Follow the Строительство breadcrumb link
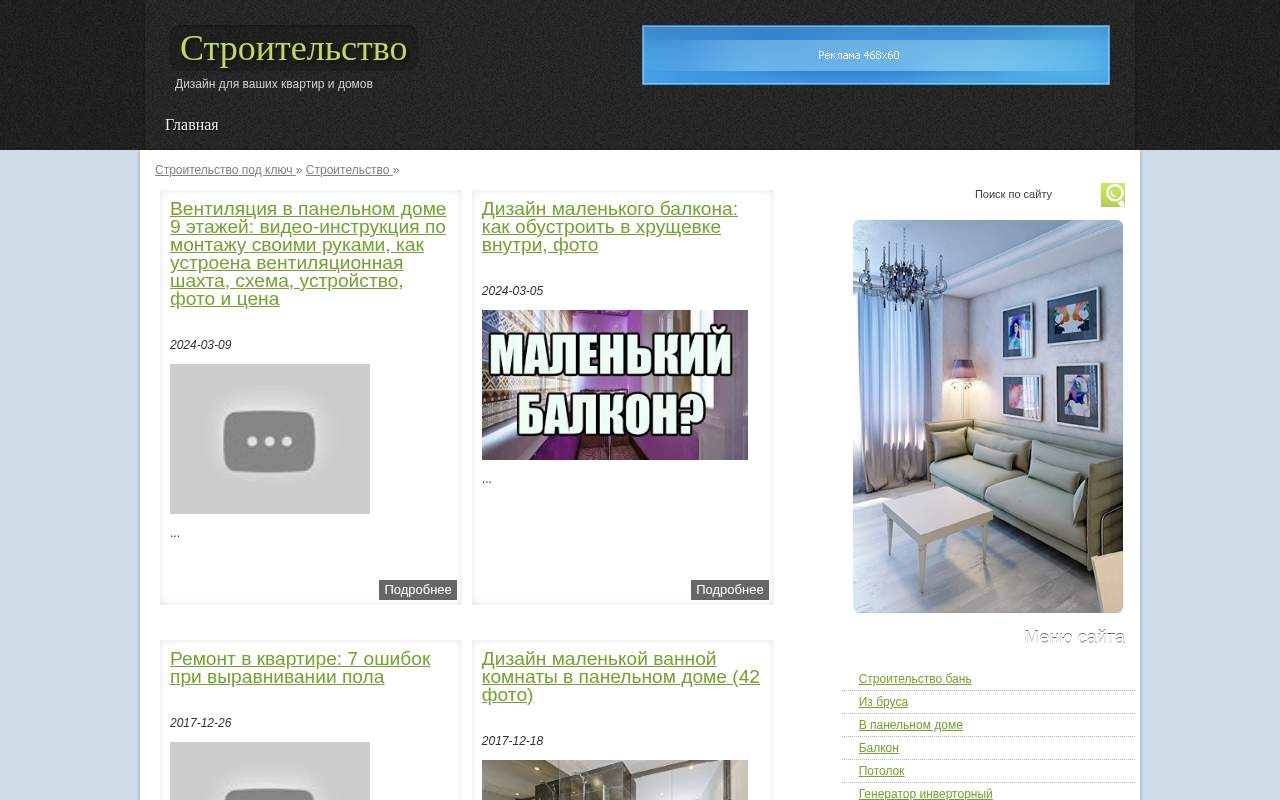Viewport: 1280px width, 800px height. [x=348, y=170]
